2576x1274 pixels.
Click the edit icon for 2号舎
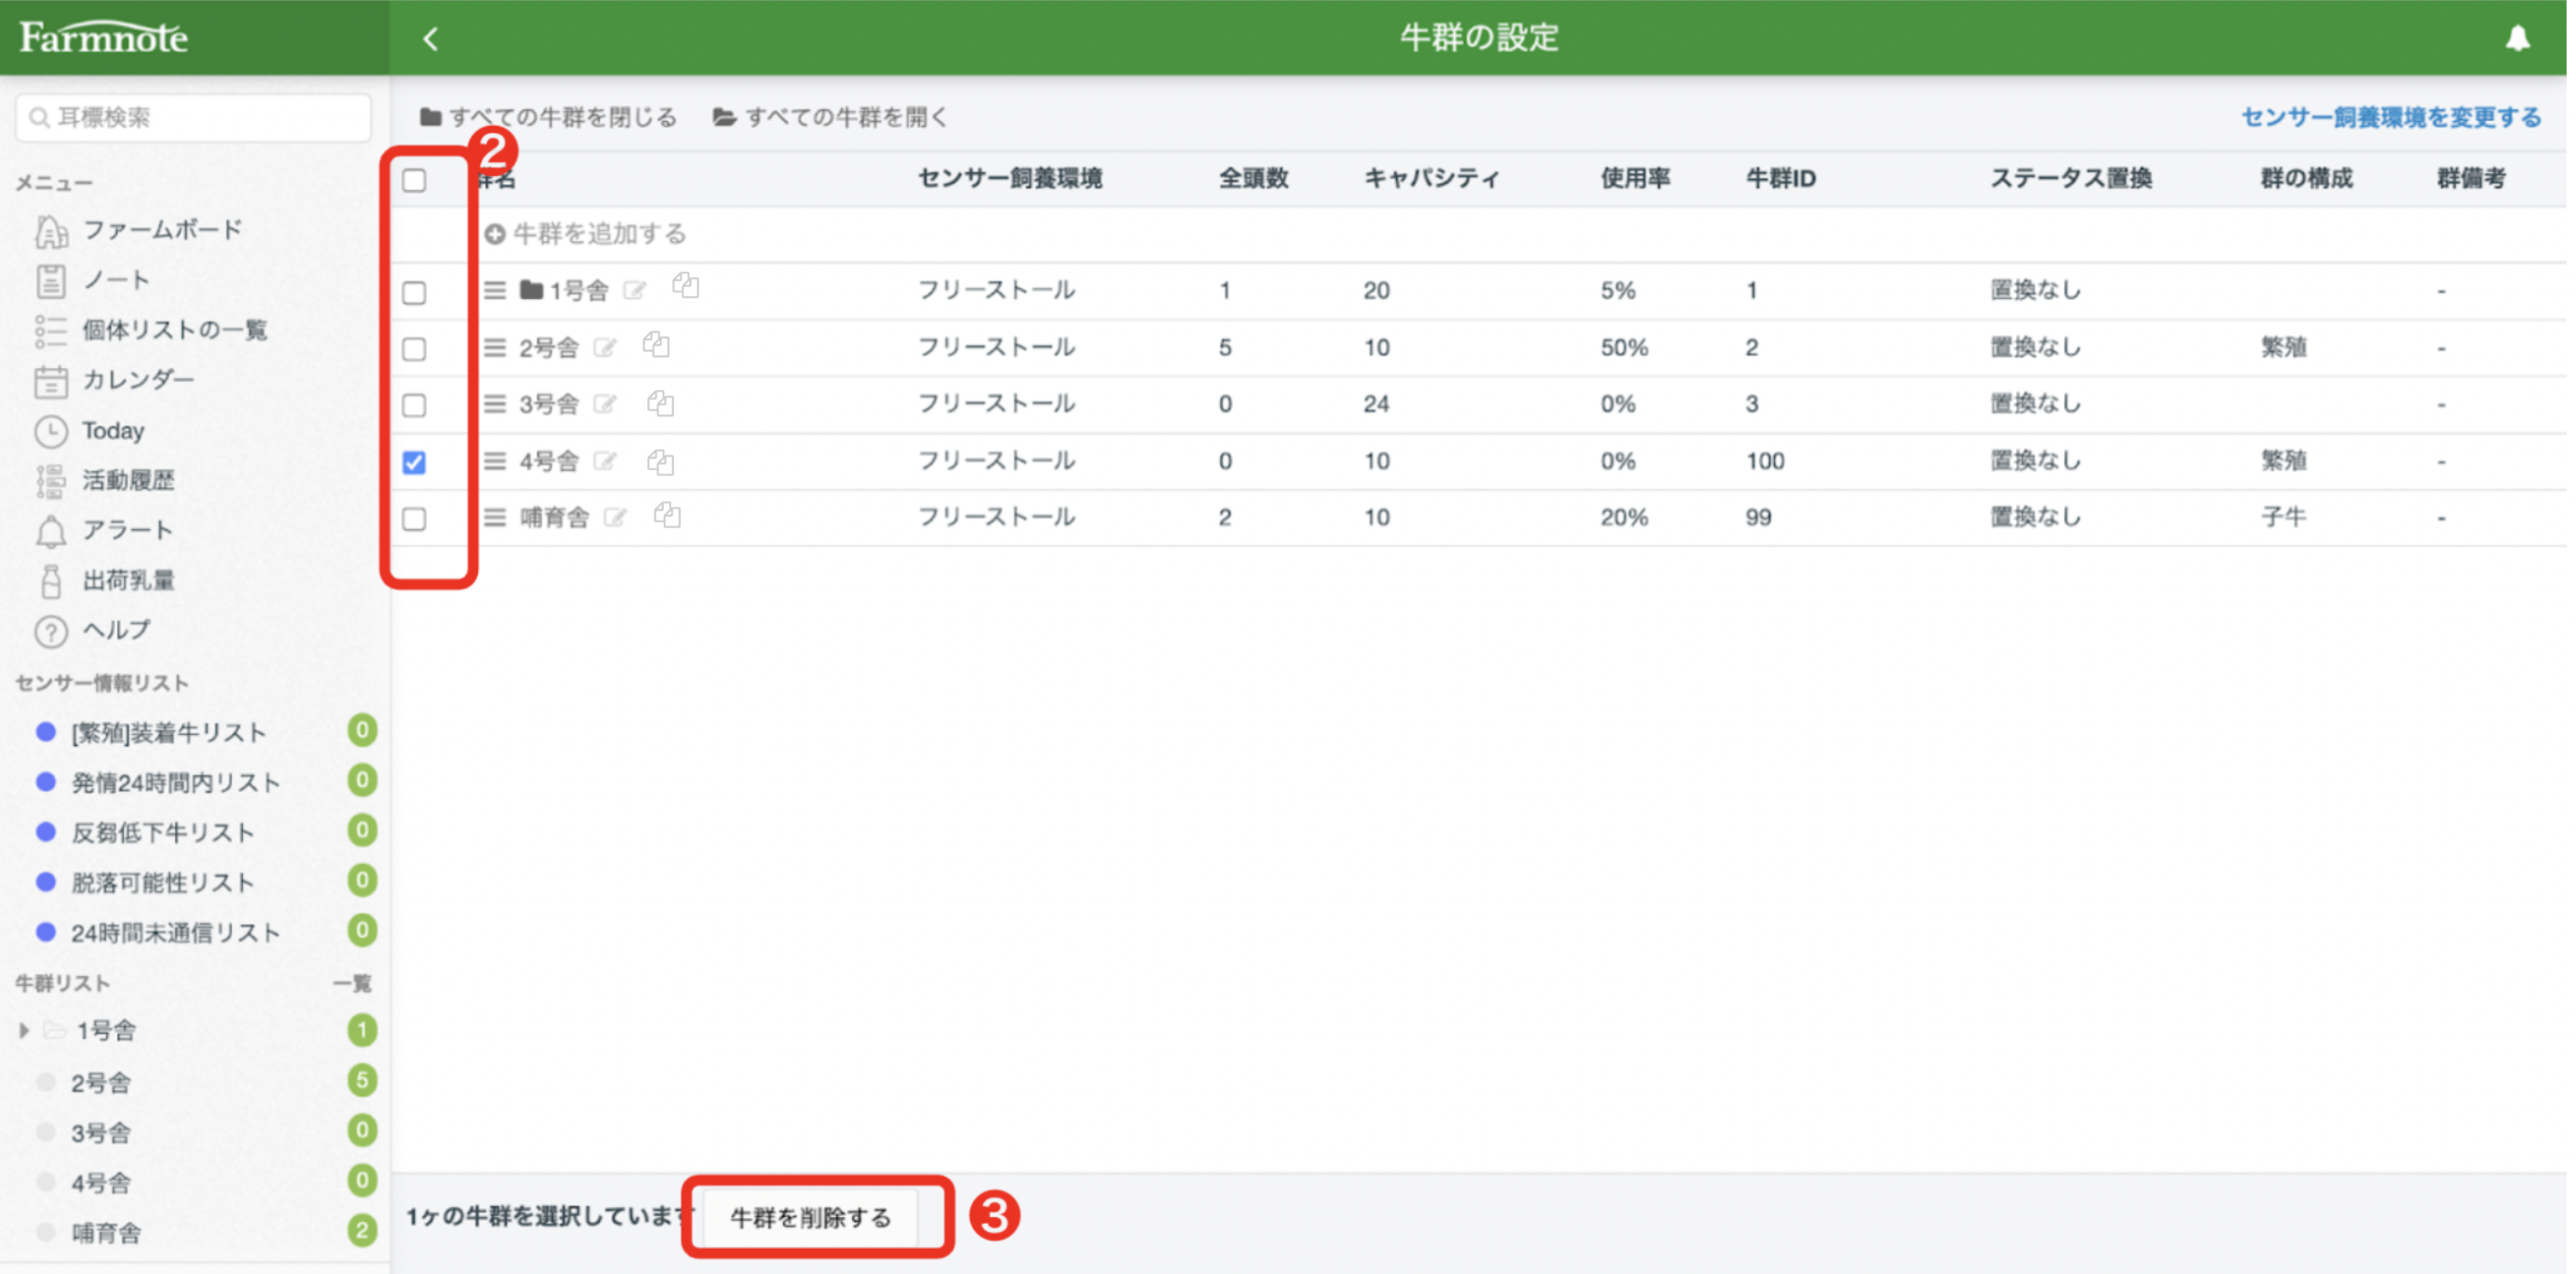click(x=605, y=348)
